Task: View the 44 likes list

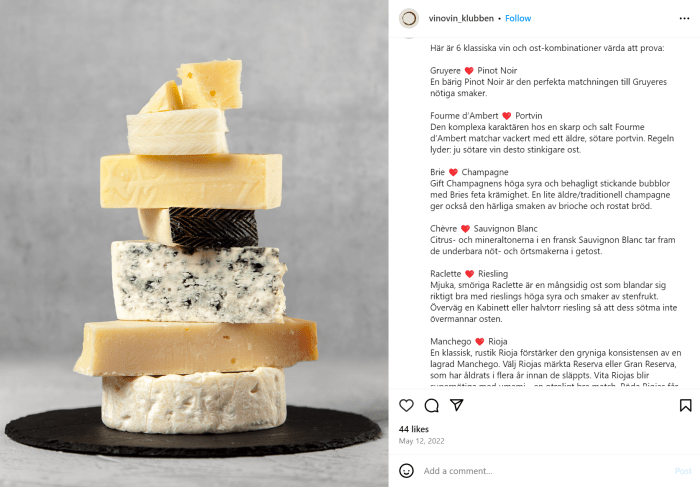Action: click(x=413, y=429)
